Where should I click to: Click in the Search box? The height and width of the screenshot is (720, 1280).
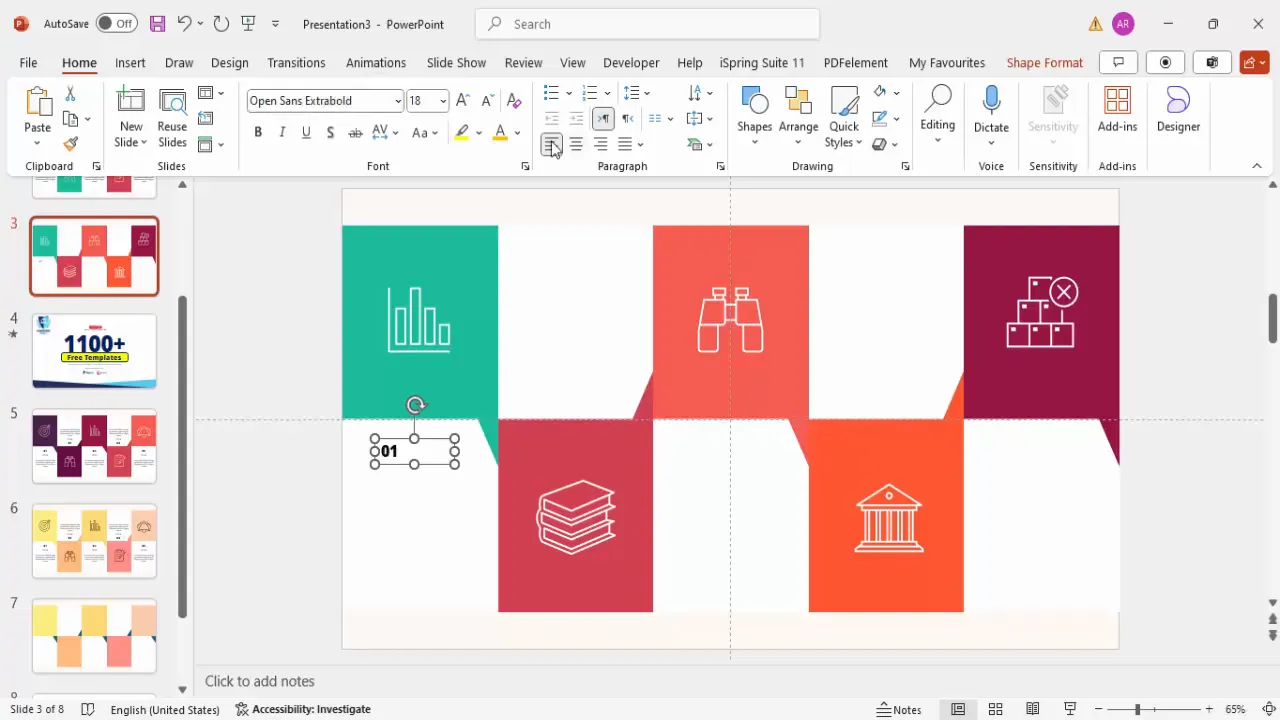click(x=647, y=24)
